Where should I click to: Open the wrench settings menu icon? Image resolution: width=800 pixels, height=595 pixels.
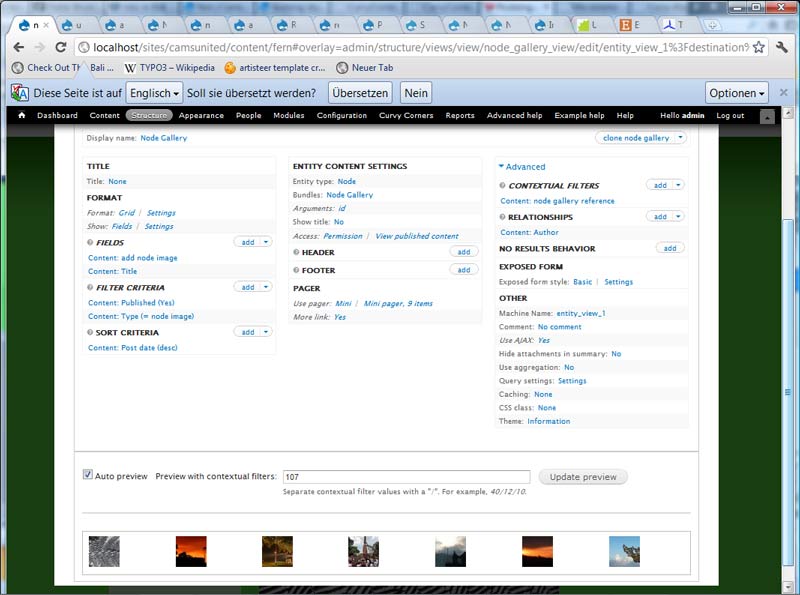(x=782, y=47)
